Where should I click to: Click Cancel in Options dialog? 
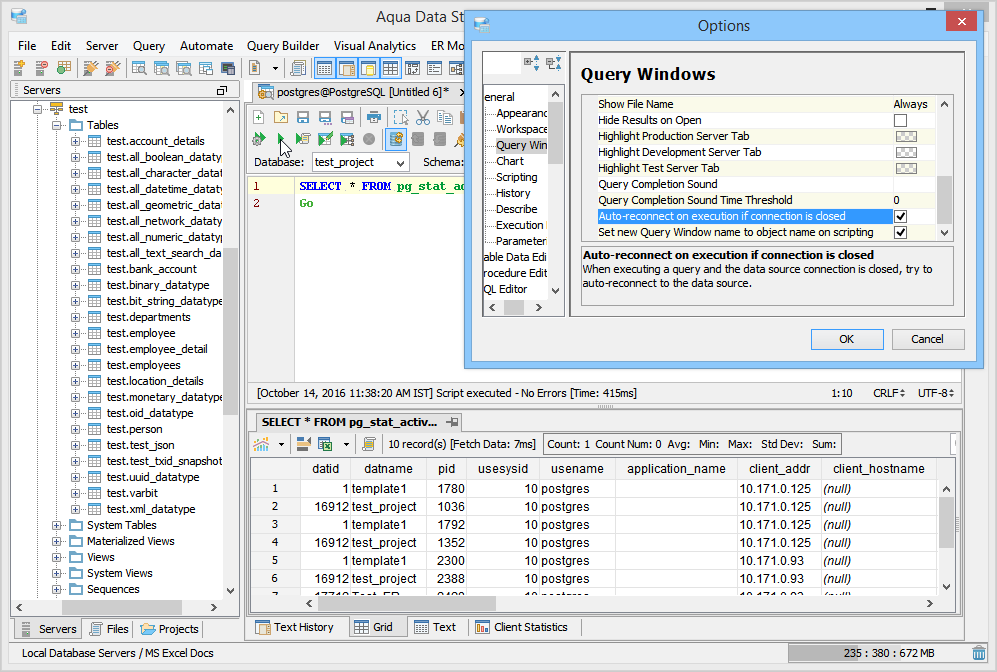(928, 339)
